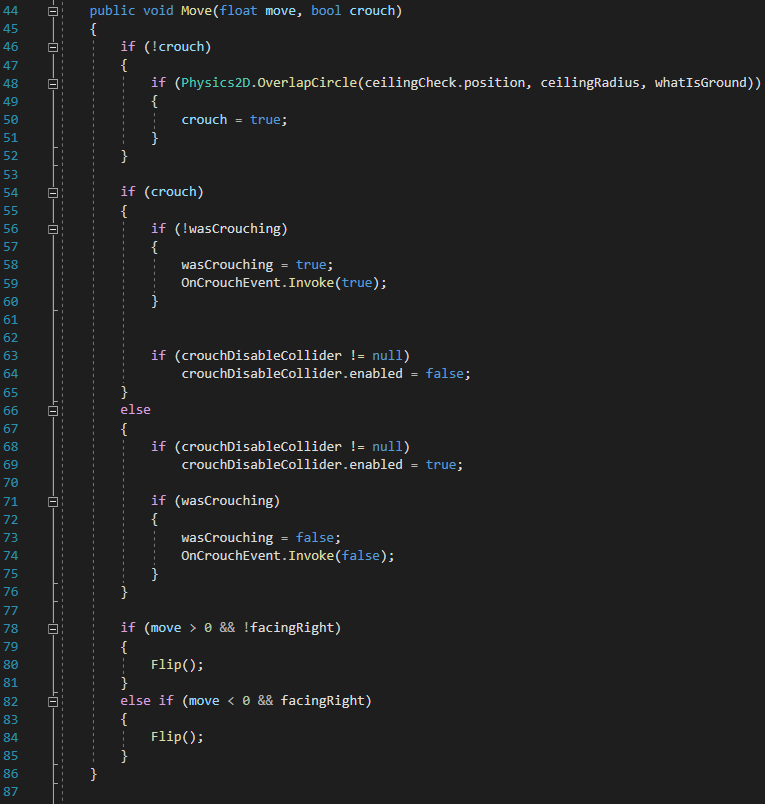765x804 pixels.
Task: Fold the 'else if (move < 0' block
Action: point(53,701)
